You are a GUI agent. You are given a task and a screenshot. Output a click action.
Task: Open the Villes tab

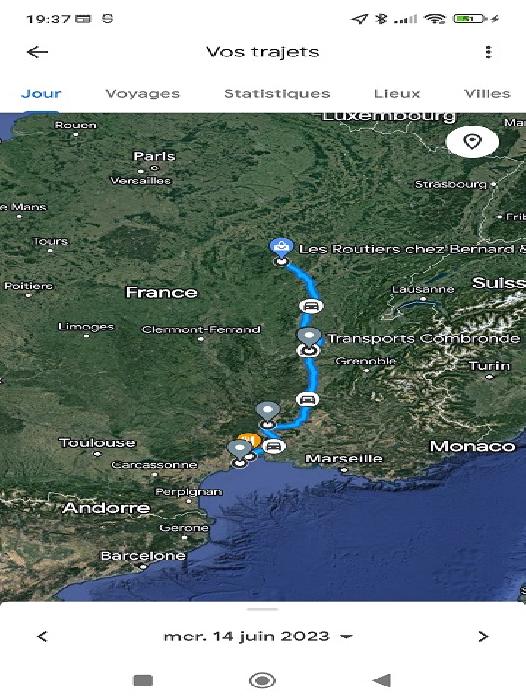coord(487,94)
